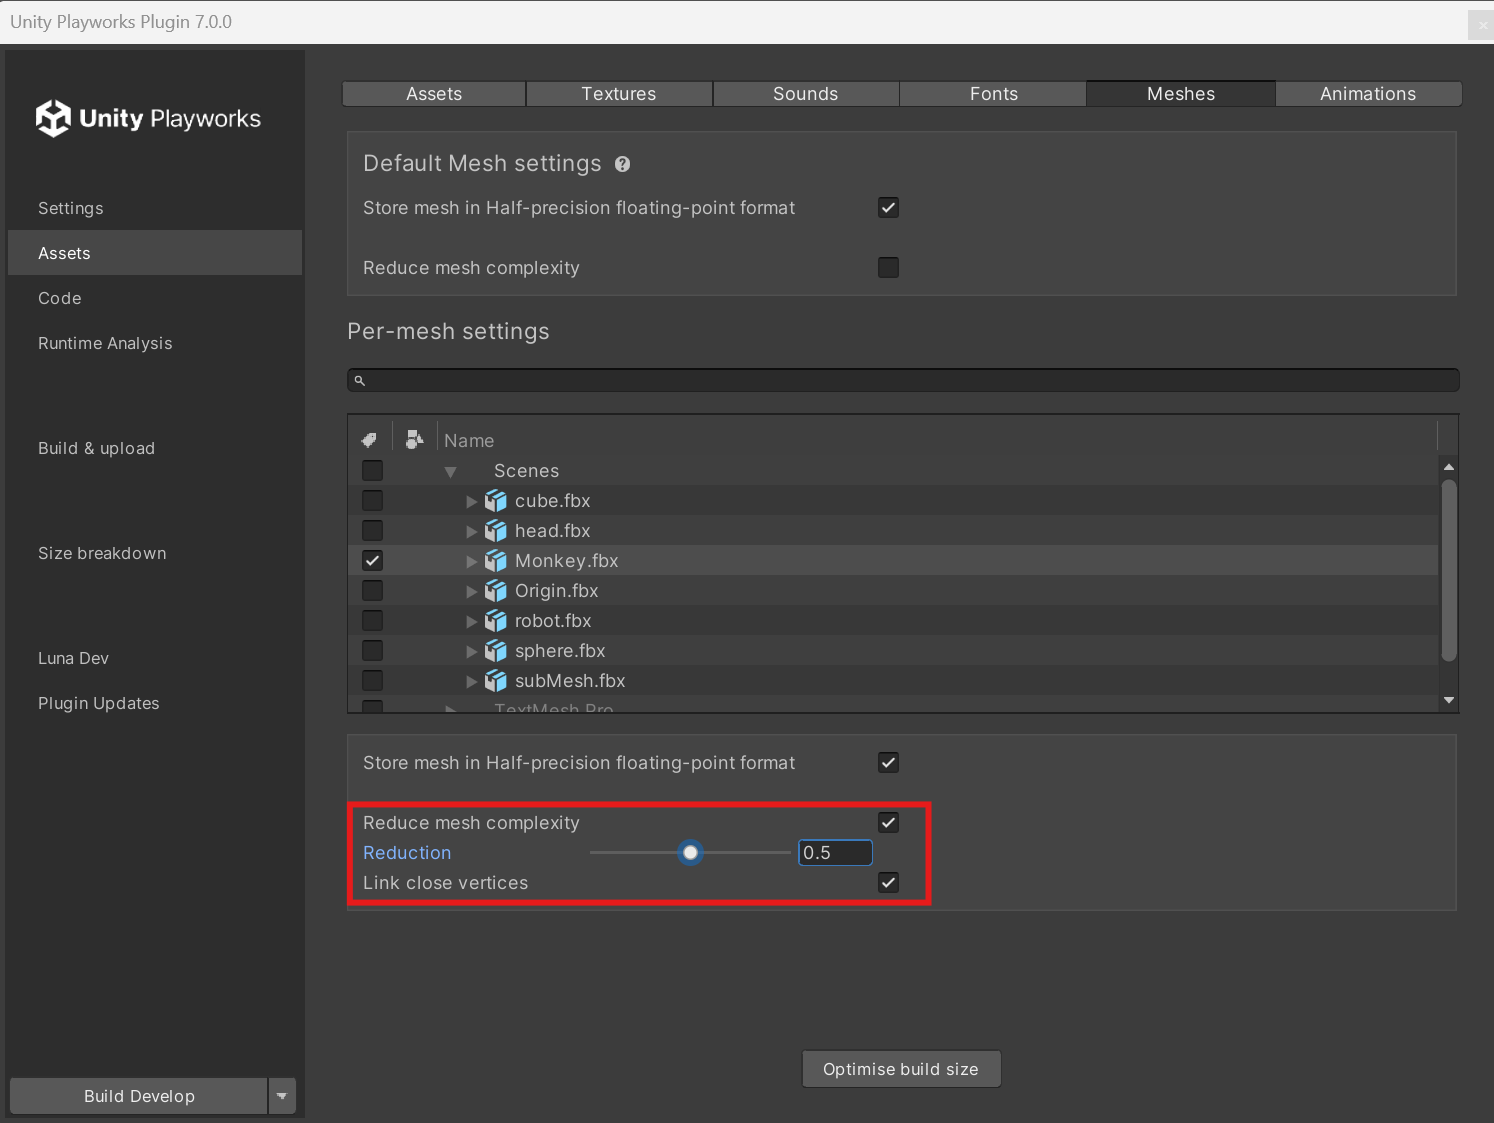Switch to the Textures tab

pos(619,94)
